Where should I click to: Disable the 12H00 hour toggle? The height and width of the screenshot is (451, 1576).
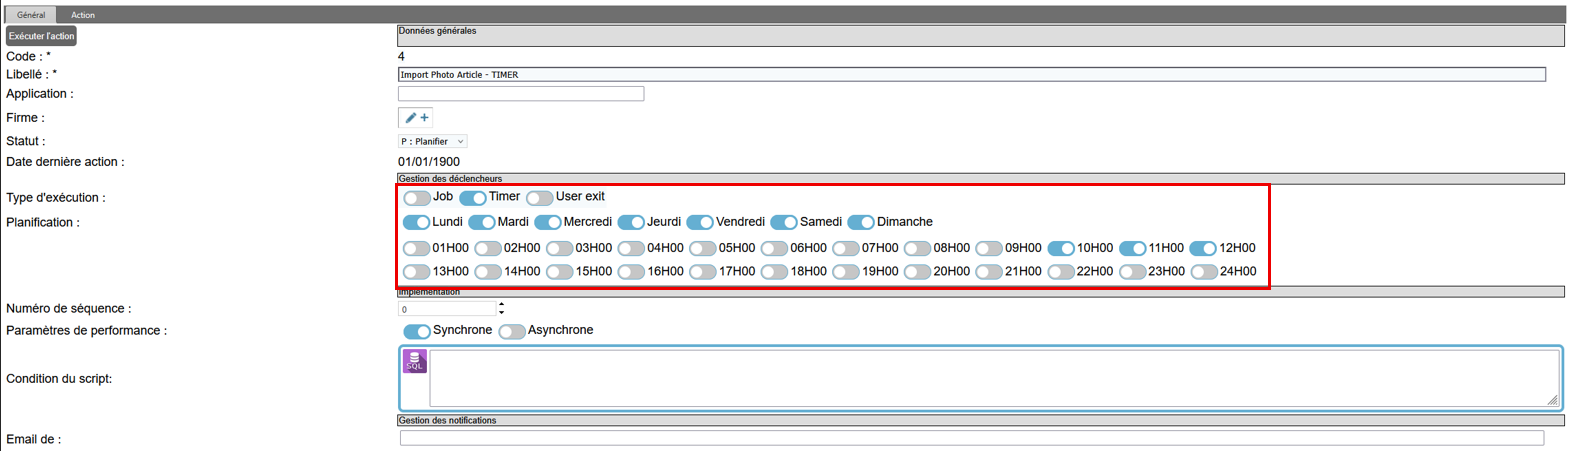pos(1203,248)
